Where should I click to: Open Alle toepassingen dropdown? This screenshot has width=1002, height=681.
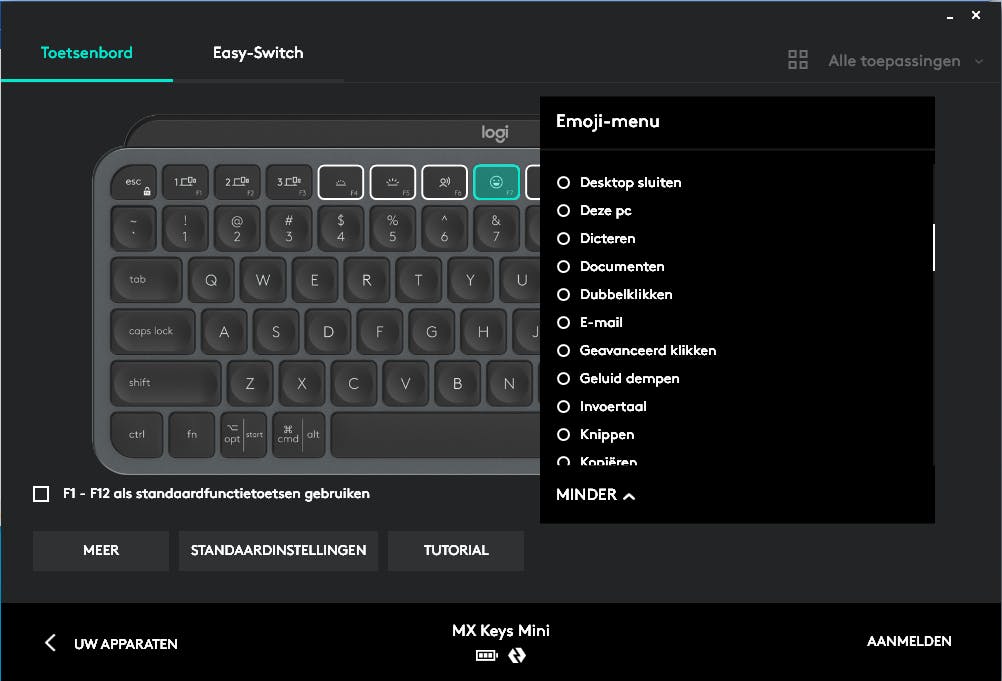point(906,61)
